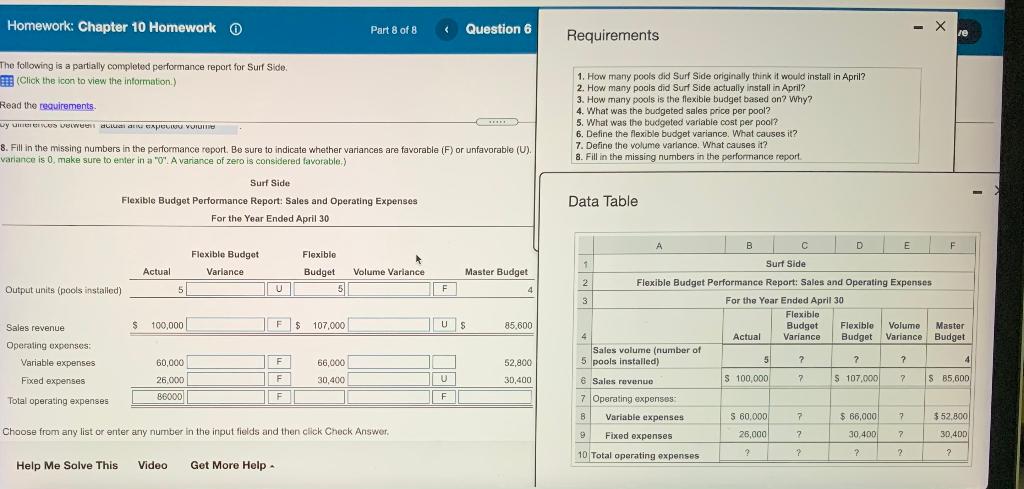1024x489 pixels.
Task: Click requirement 6 'Define the flexible budget variance'
Action: (687, 134)
